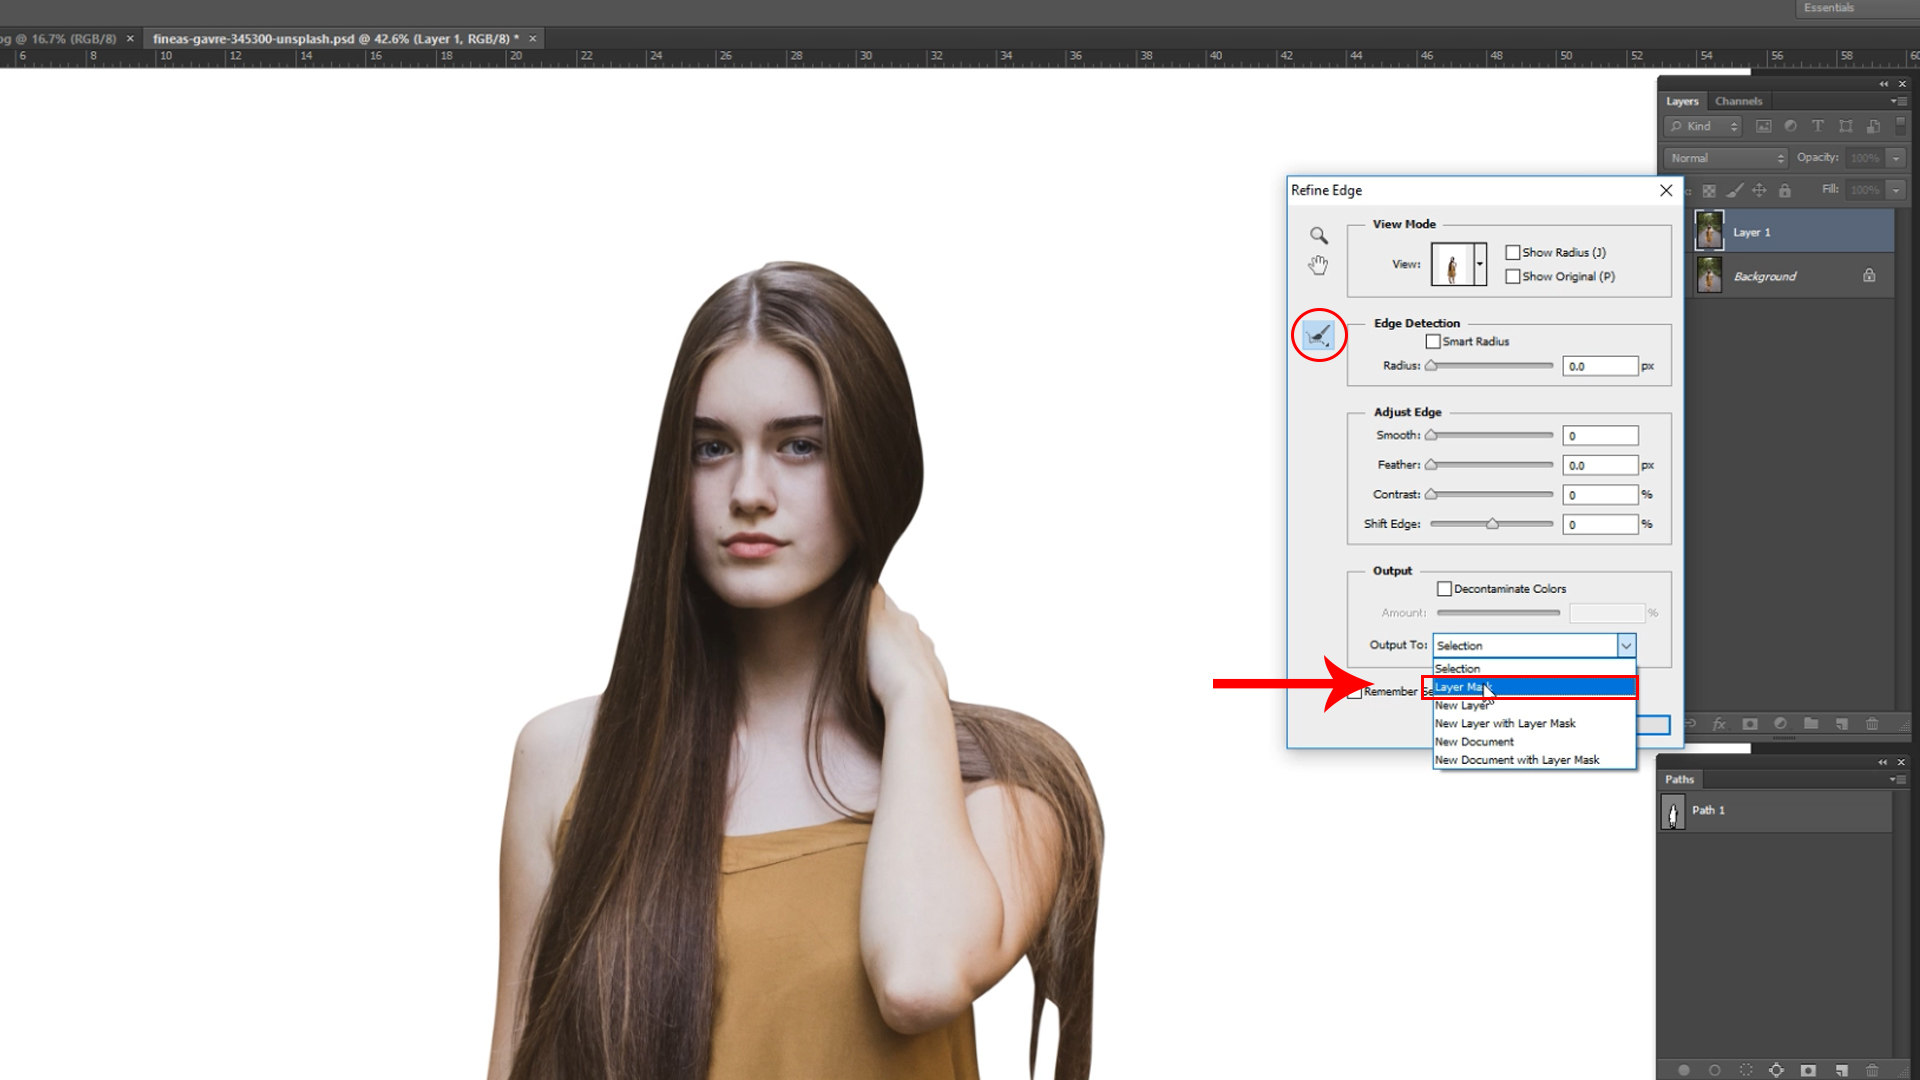
Task: Create a new layer with the new-layer icon
Action: coord(1841,723)
